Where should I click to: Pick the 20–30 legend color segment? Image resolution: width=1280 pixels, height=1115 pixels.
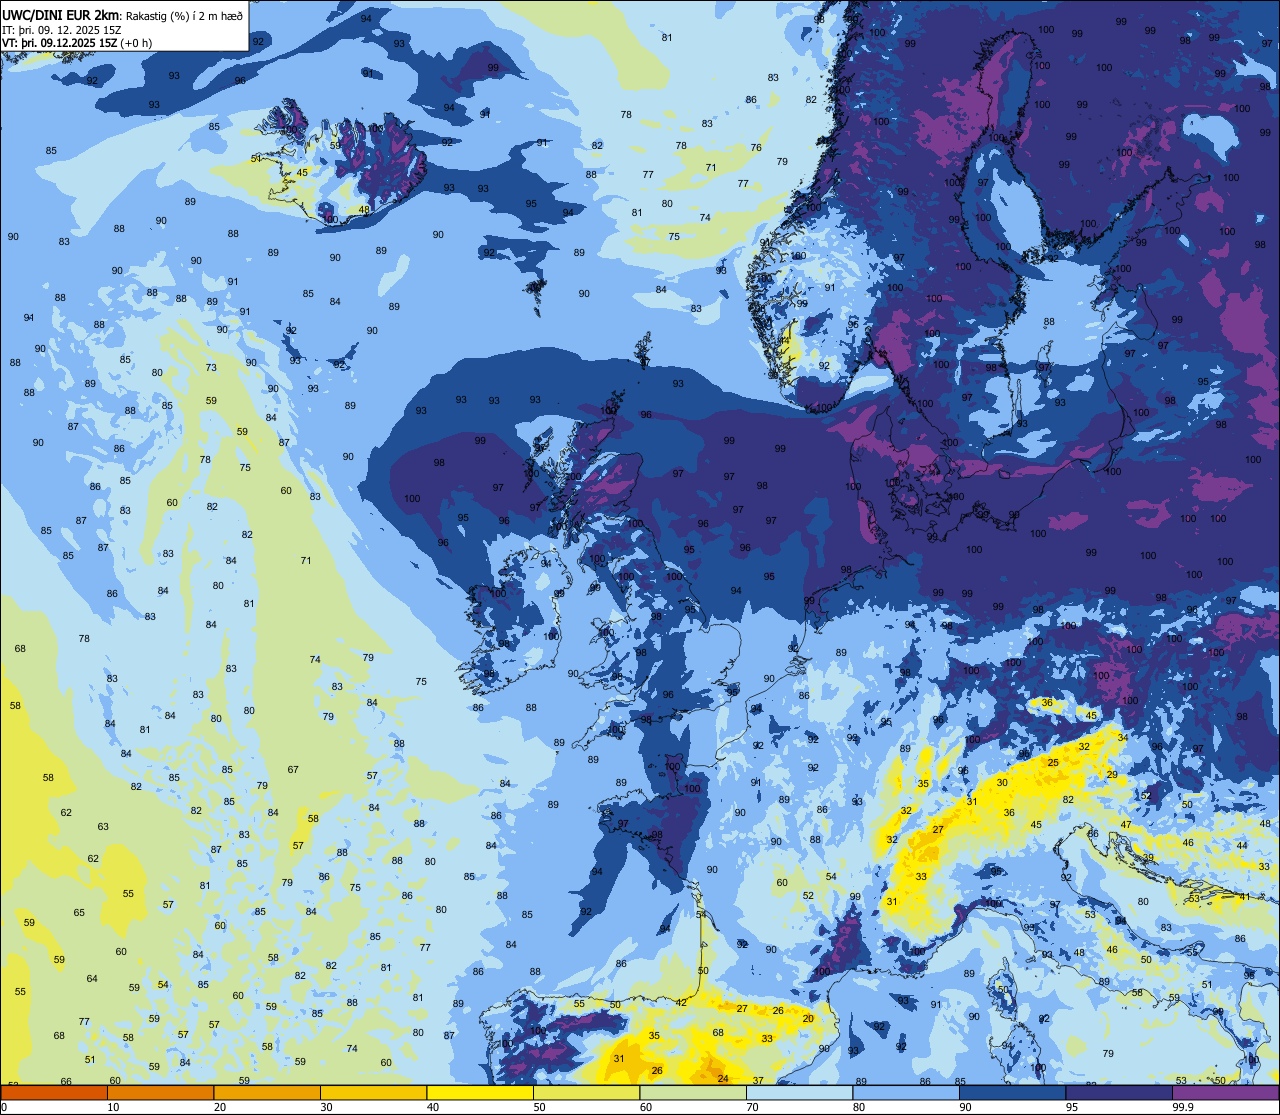click(267, 1092)
